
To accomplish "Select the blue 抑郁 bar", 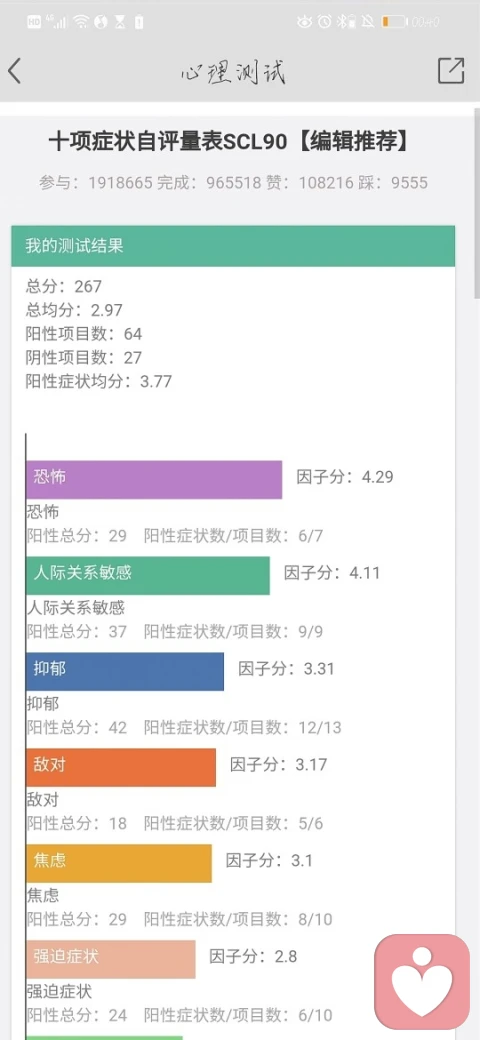I will [125, 671].
